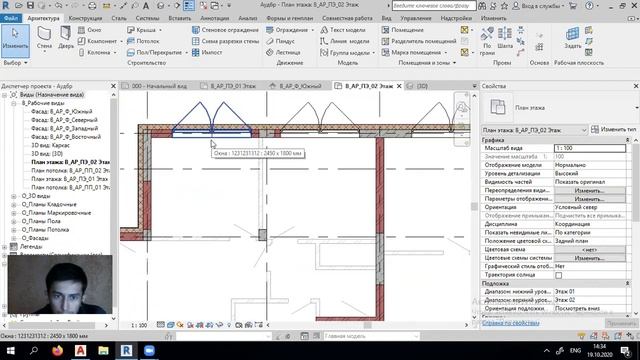Screen dimensions: 640x360
Task: Select the Линия модели tool
Action: pos(345,41)
